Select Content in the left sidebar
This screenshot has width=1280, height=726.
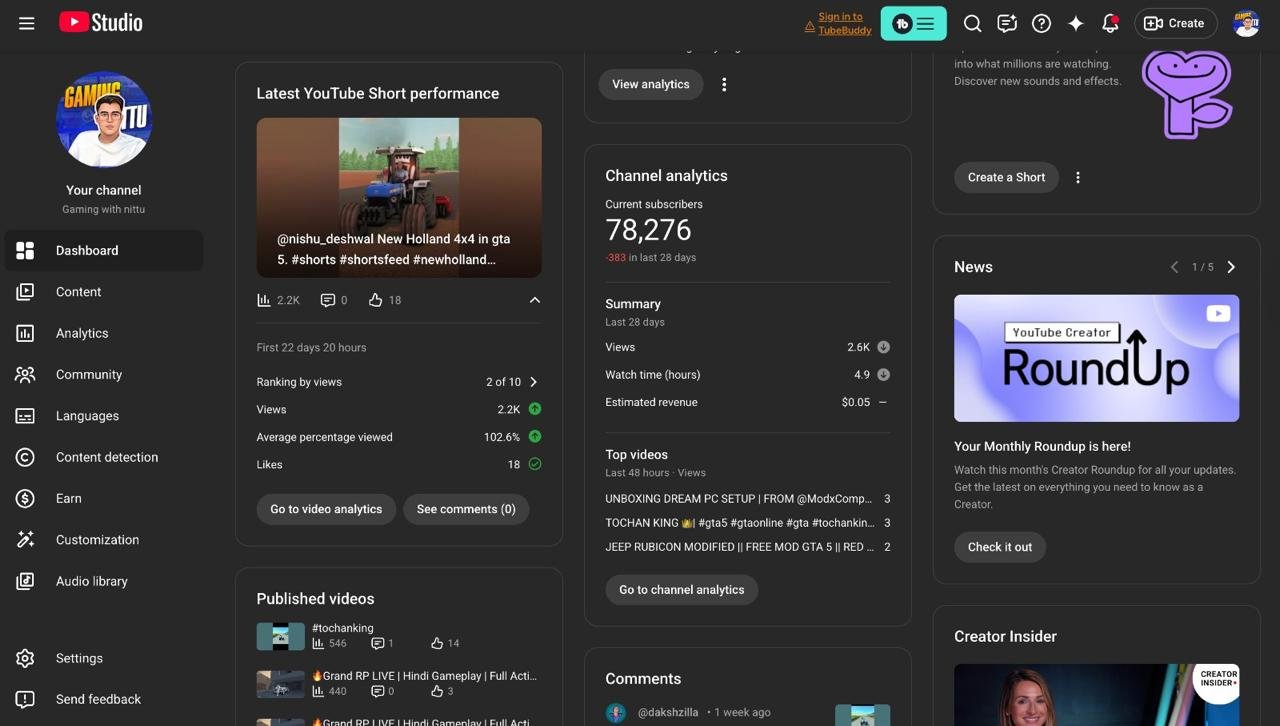pos(78,292)
